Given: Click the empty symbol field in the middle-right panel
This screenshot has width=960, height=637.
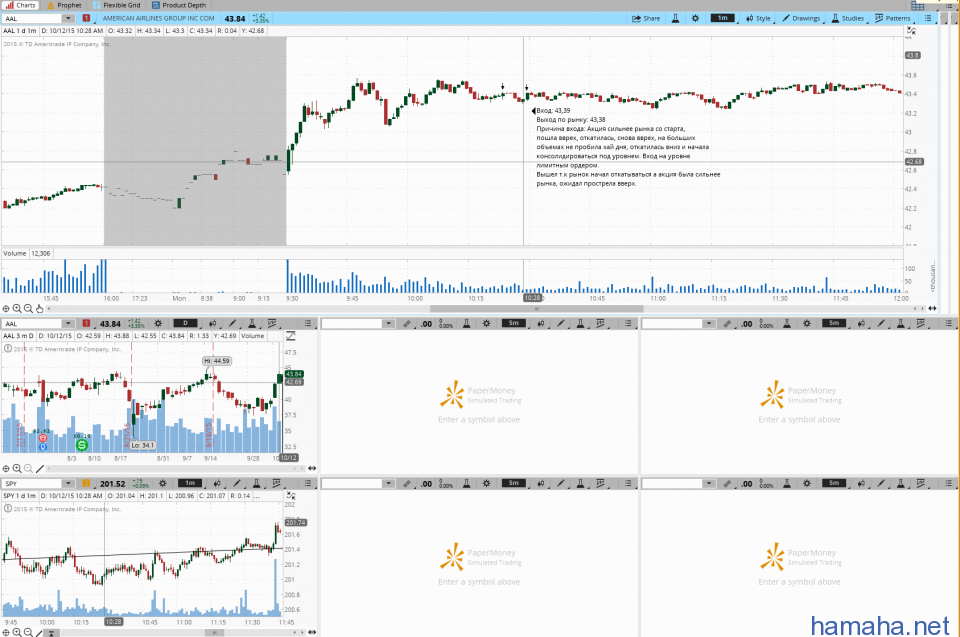Looking at the screenshot, I should pos(672,323).
